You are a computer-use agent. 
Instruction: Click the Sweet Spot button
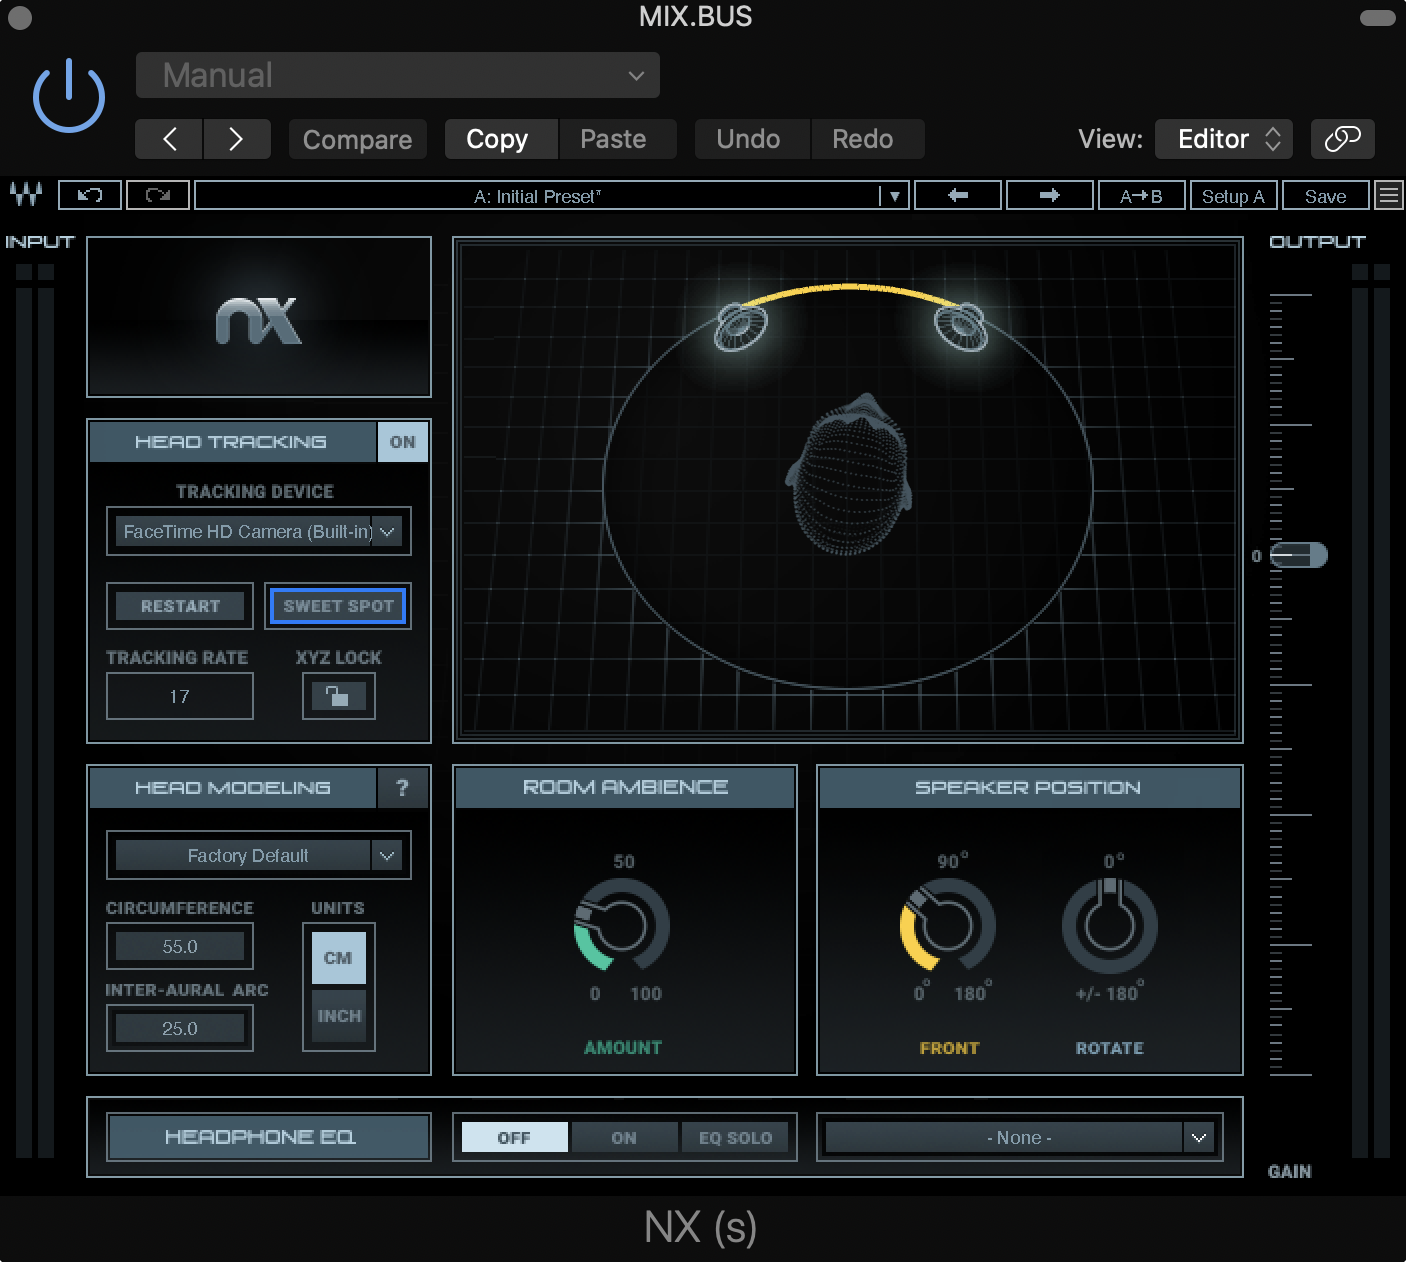[x=338, y=606]
